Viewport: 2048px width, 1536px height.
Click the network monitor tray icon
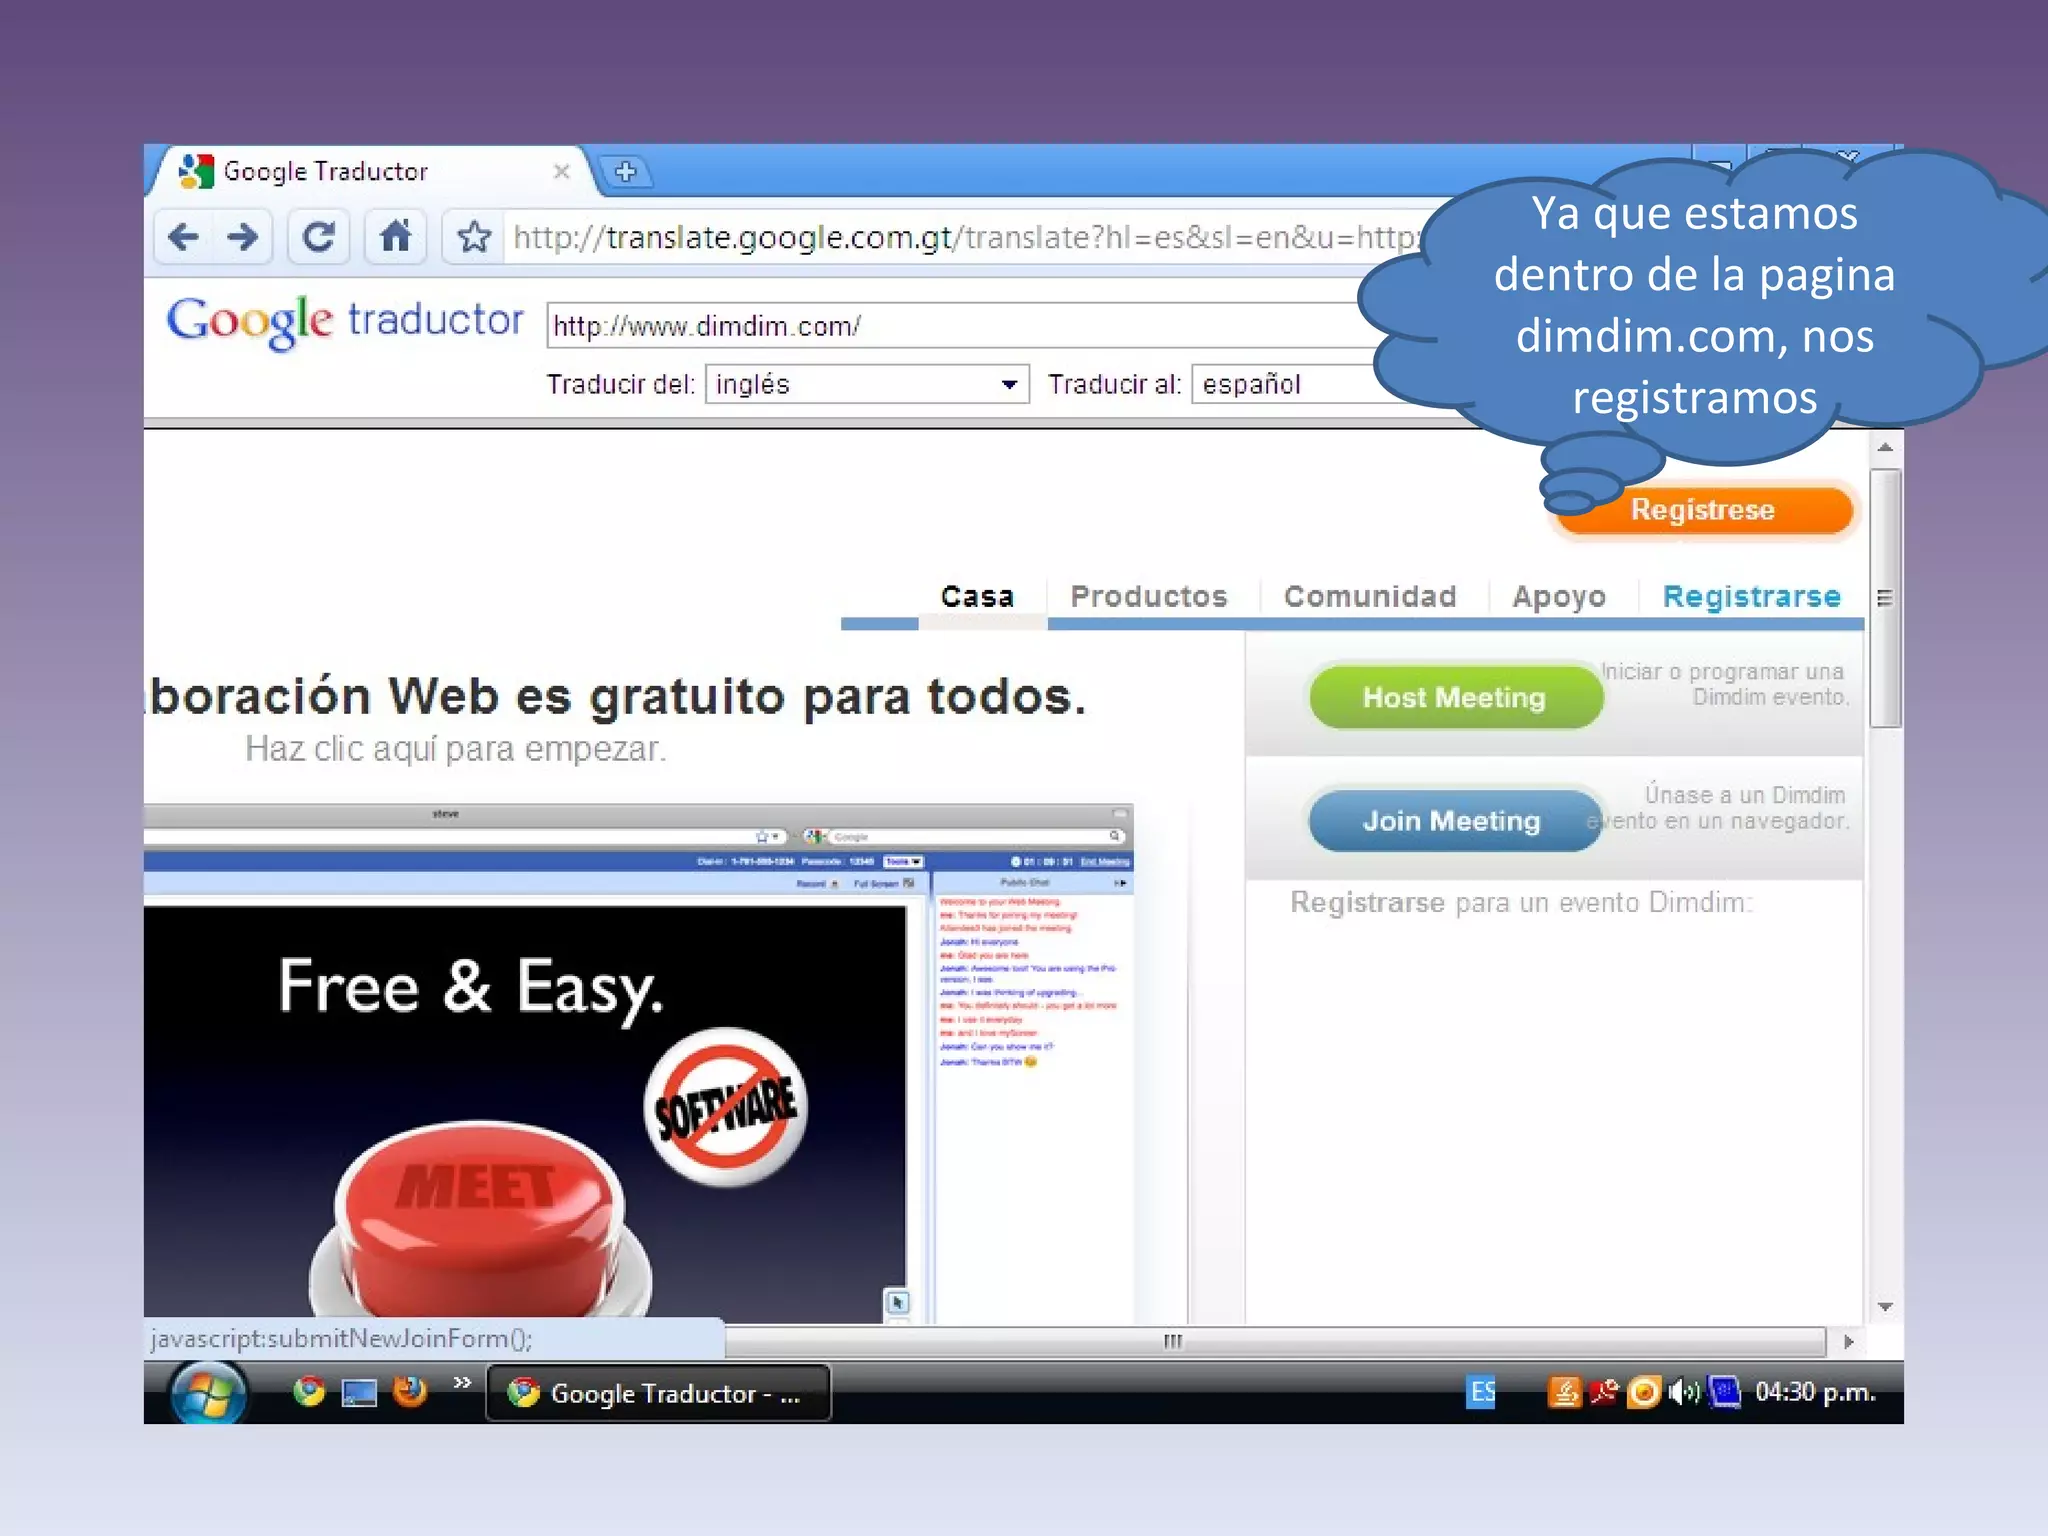pos(1725,1392)
